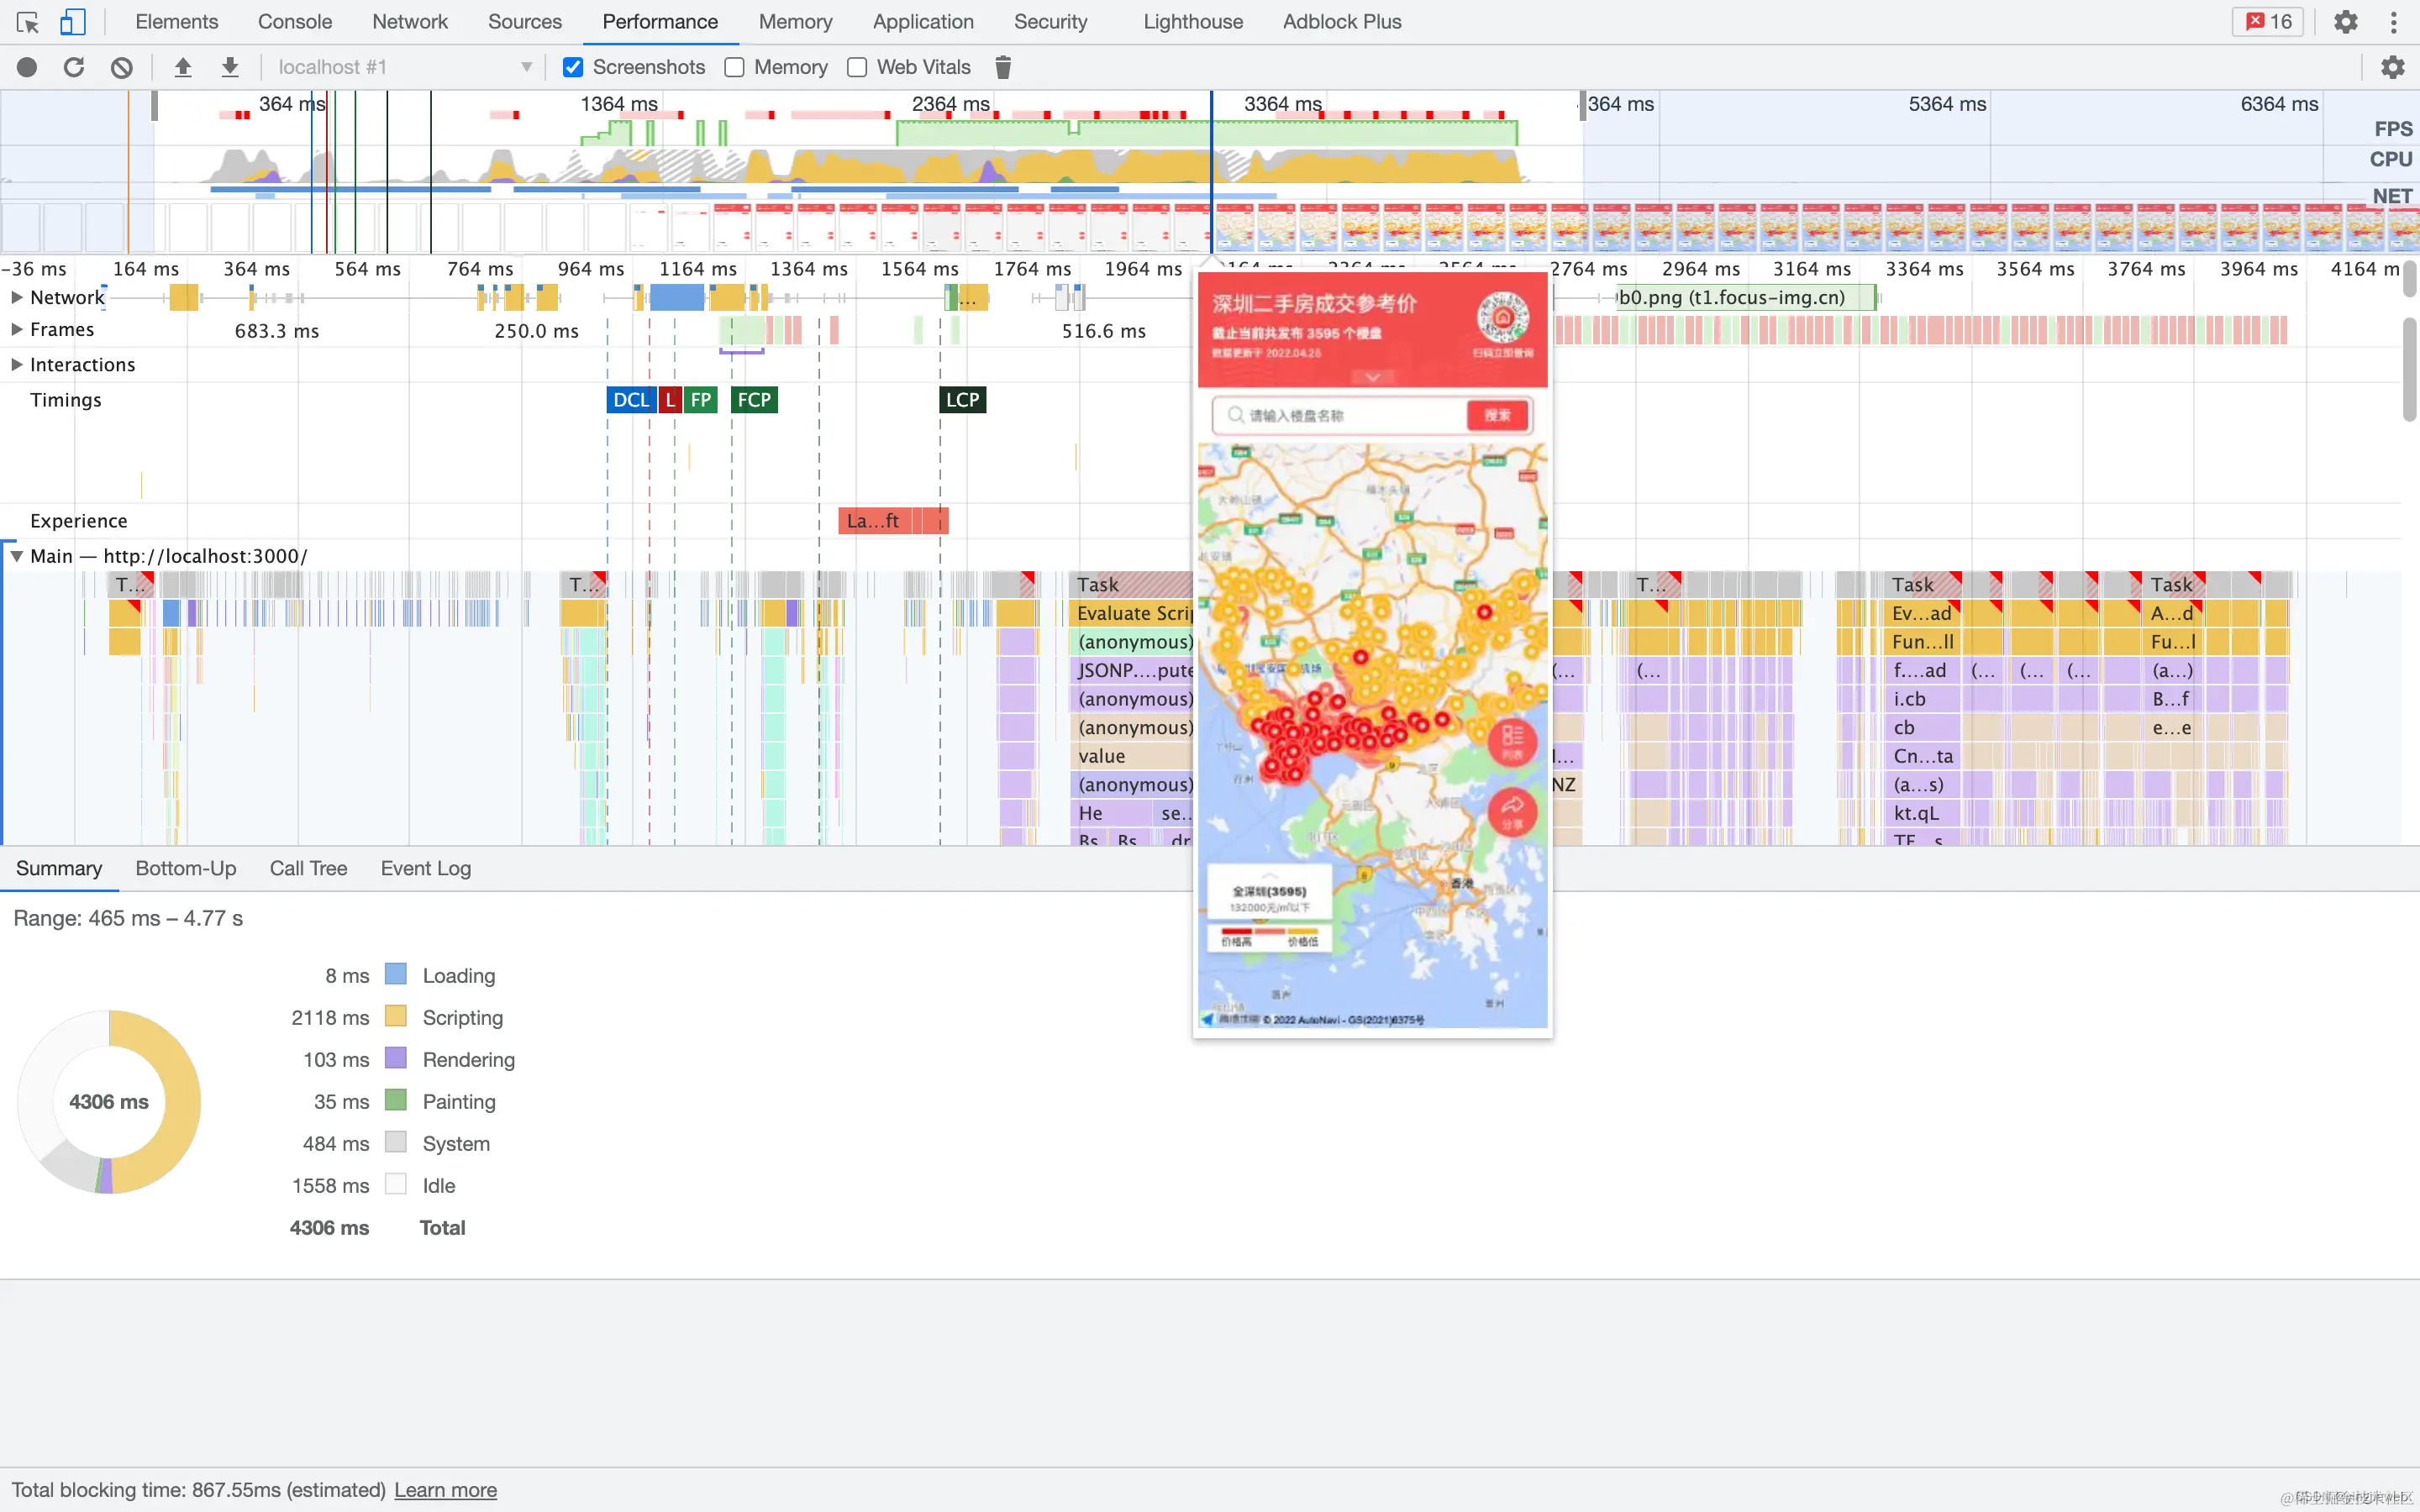Click the Learn more link
Image resolution: width=2420 pixels, height=1512 pixels.
(445, 1490)
